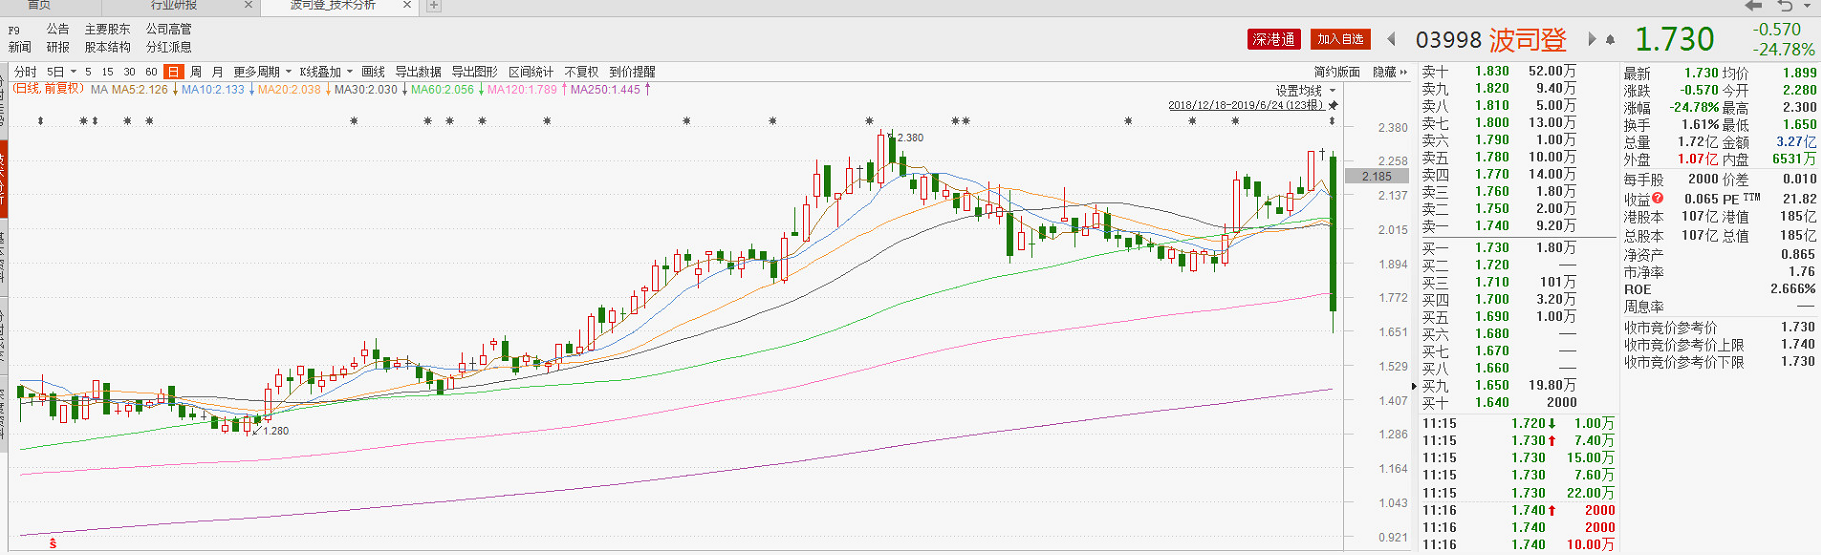Image resolution: width=1821 pixels, height=555 pixels.
Task: Click the bell alert icon beside 波司登
Action: coord(1610,40)
